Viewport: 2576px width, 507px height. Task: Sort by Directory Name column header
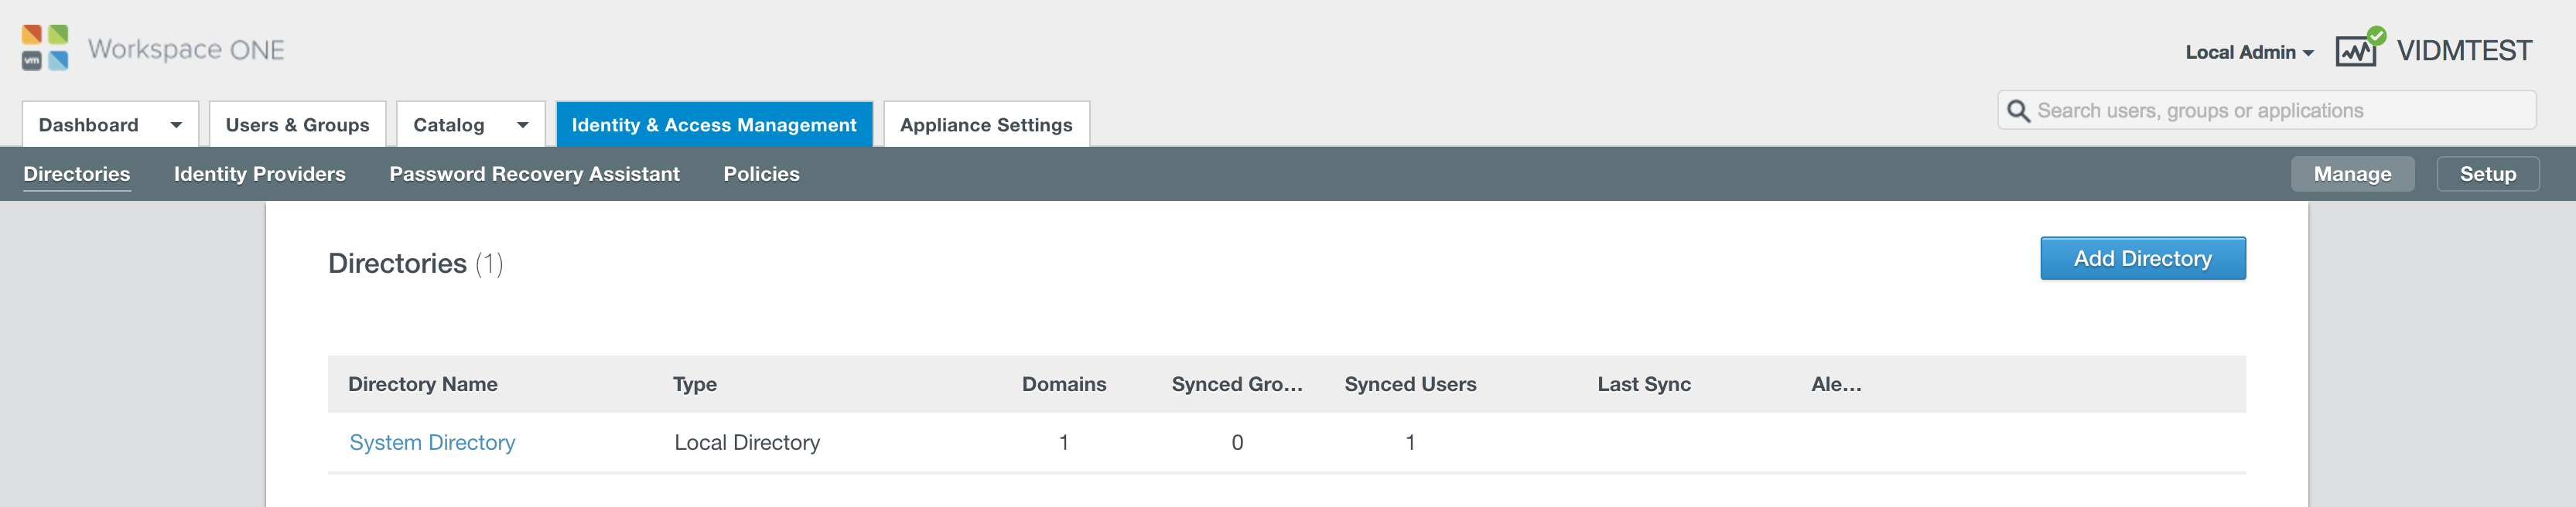pyautogui.click(x=422, y=384)
